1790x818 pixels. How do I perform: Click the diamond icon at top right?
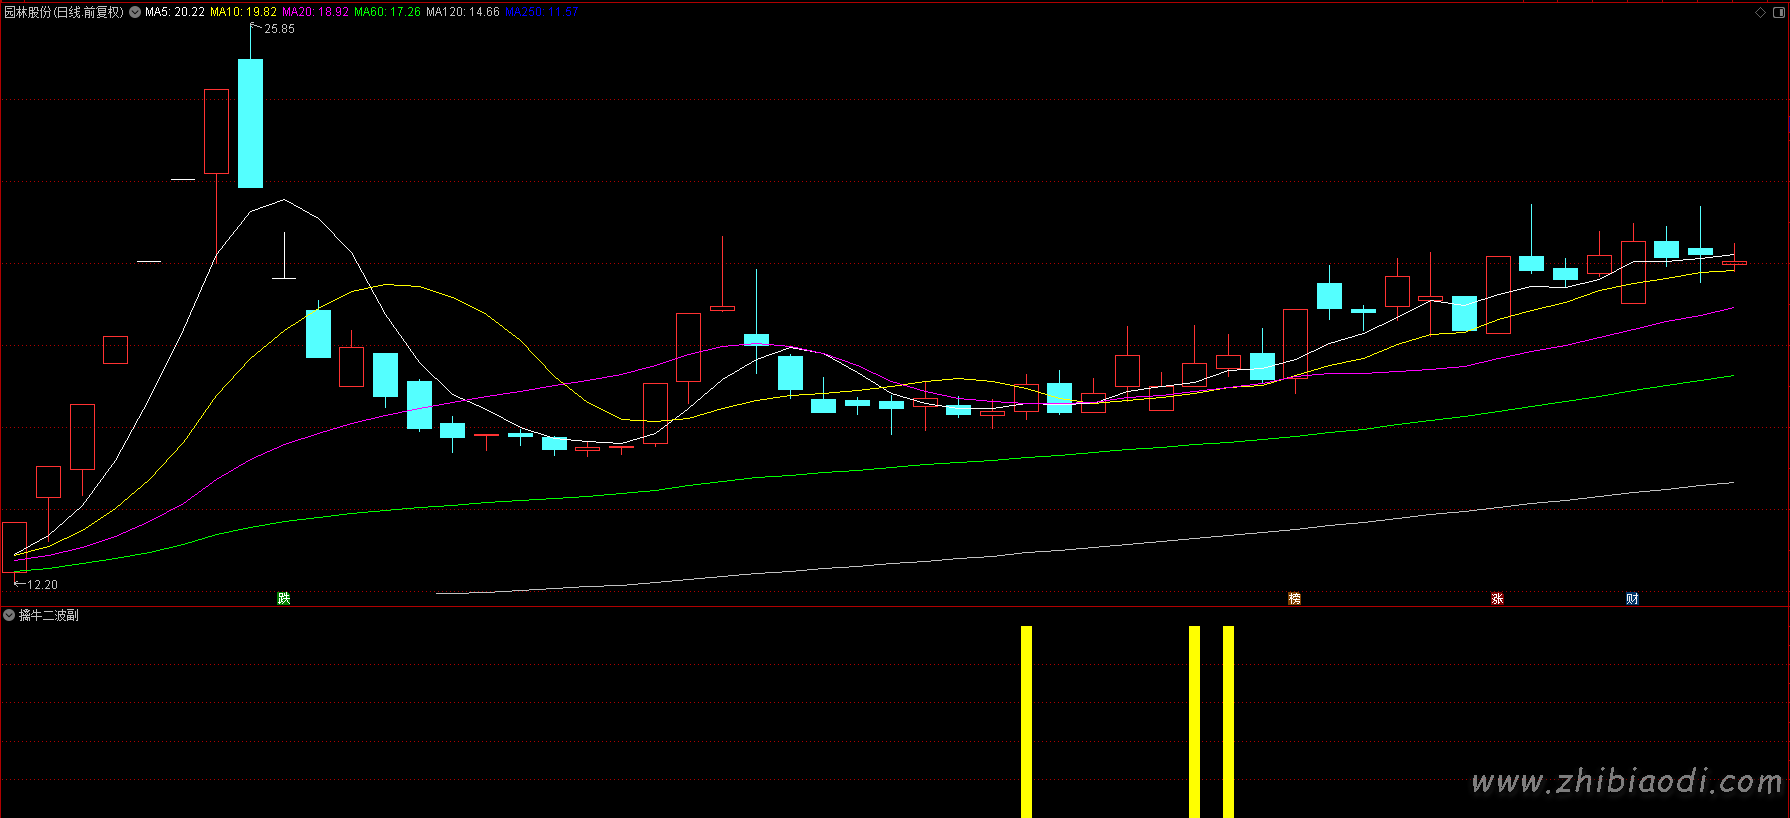1760,12
